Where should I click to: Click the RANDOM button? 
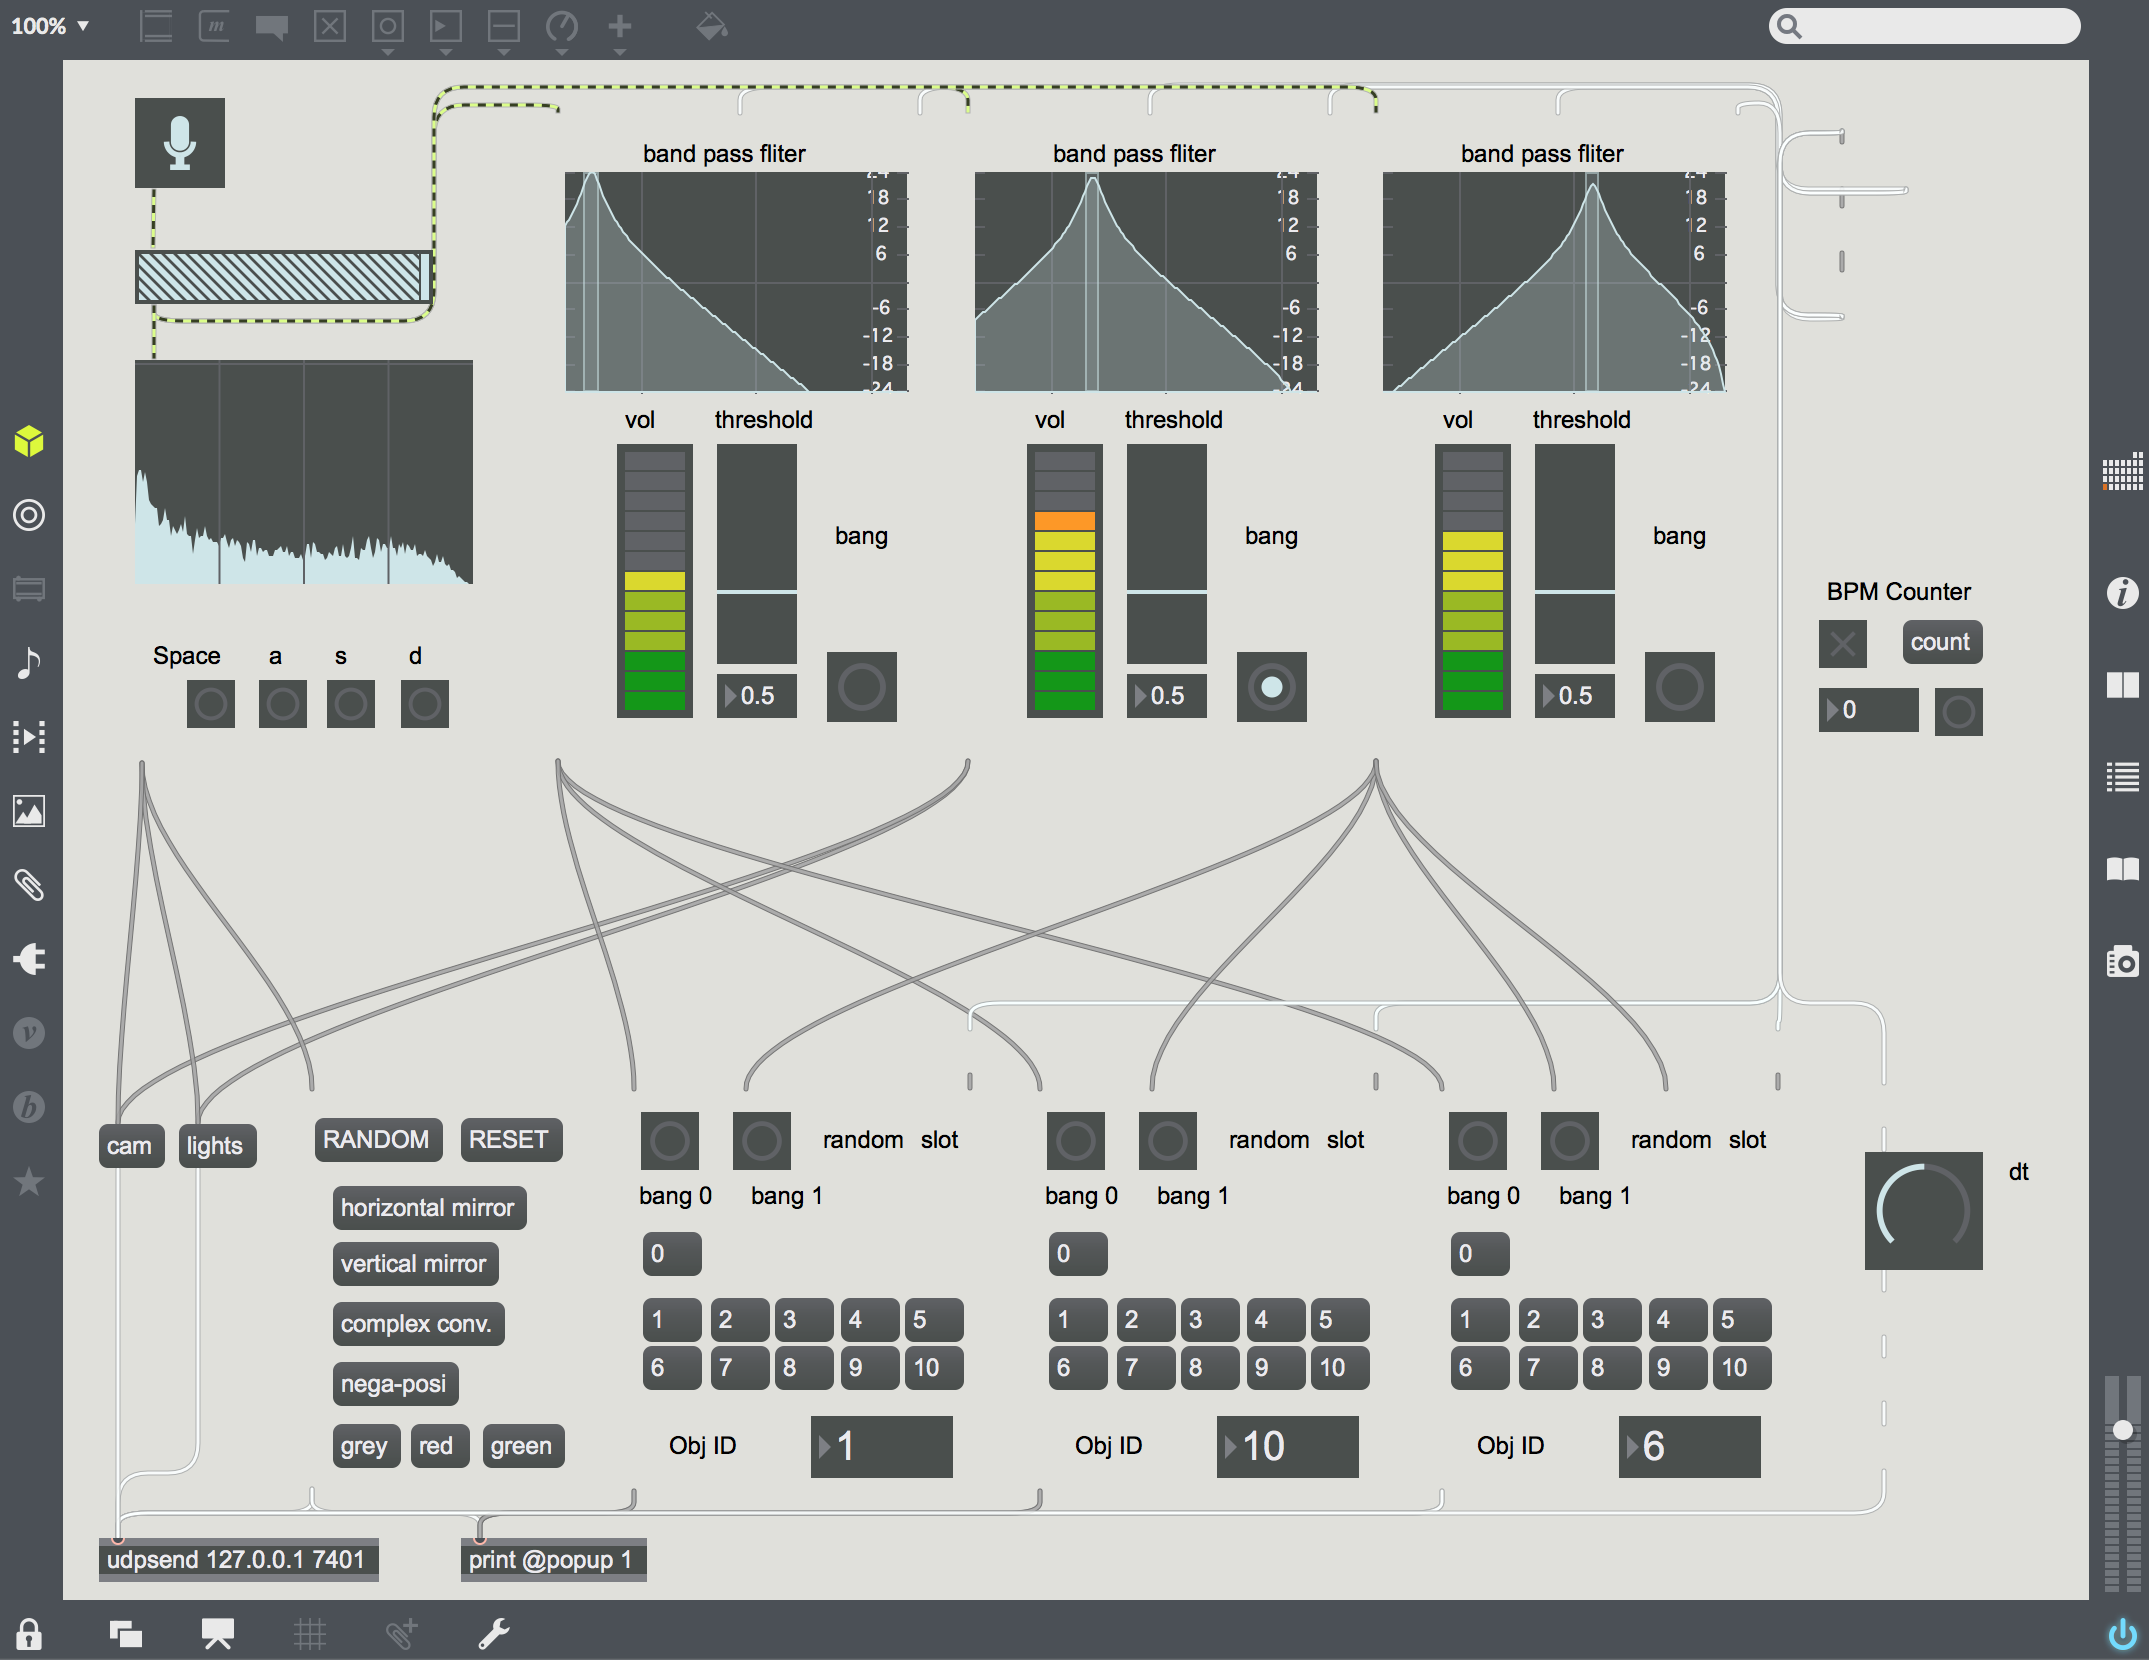coord(377,1140)
